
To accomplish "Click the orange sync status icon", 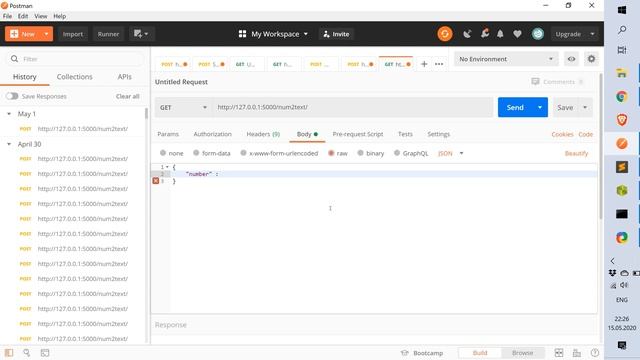I will click(444, 34).
